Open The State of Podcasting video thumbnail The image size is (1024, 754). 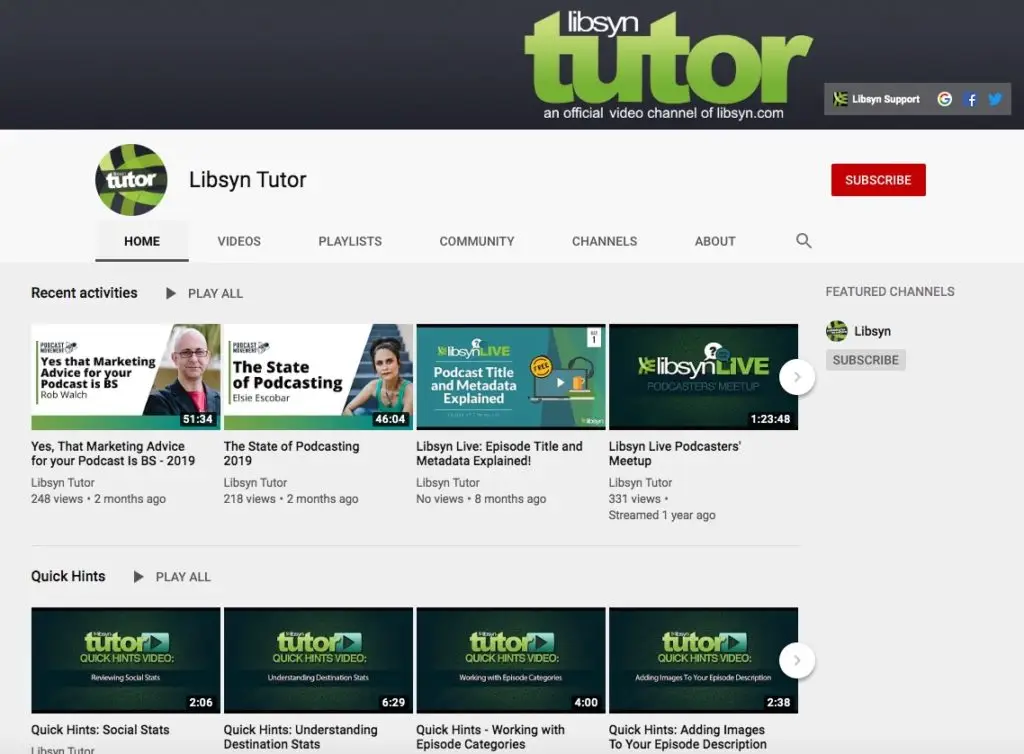pos(318,376)
